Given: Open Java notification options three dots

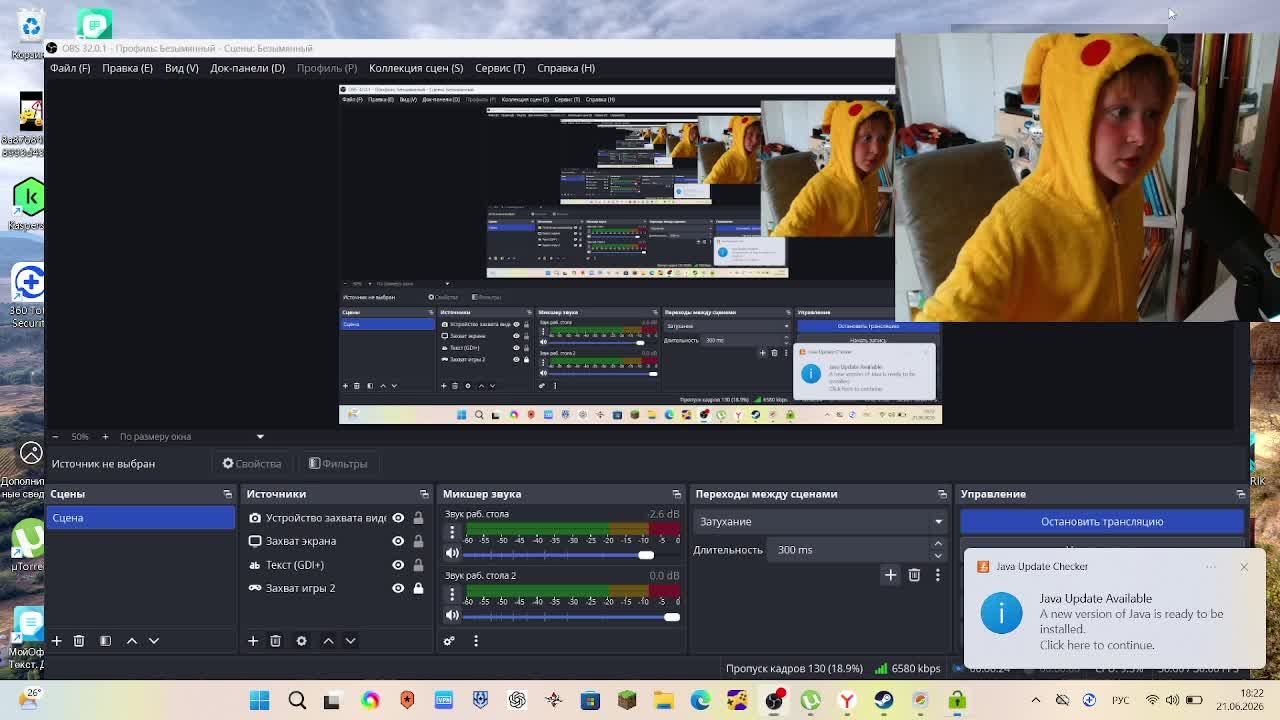Looking at the screenshot, I should click(1211, 567).
